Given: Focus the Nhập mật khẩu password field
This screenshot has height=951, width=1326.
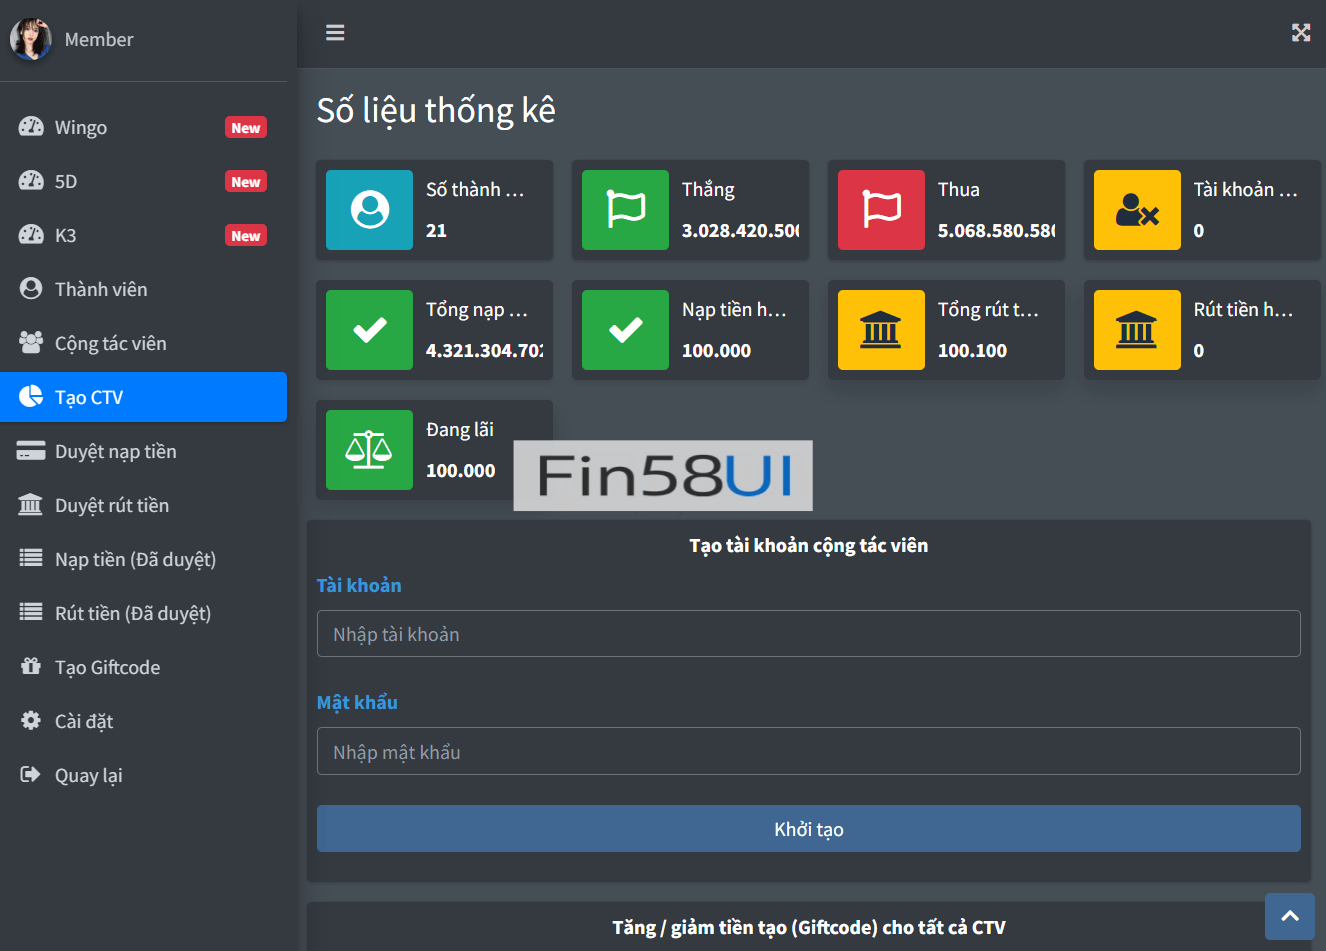Looking at the screenshot, I should (x=808, y=751).
